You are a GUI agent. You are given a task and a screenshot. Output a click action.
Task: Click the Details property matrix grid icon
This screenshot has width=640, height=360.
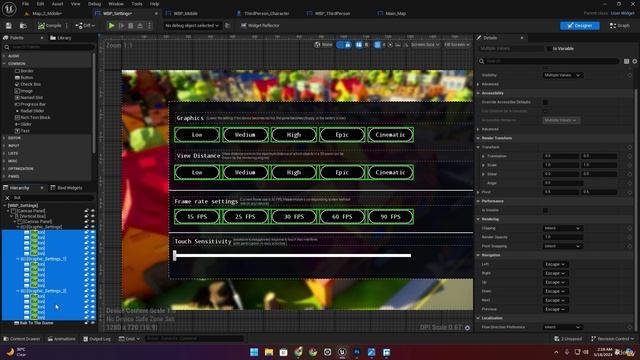coord(627,61)
